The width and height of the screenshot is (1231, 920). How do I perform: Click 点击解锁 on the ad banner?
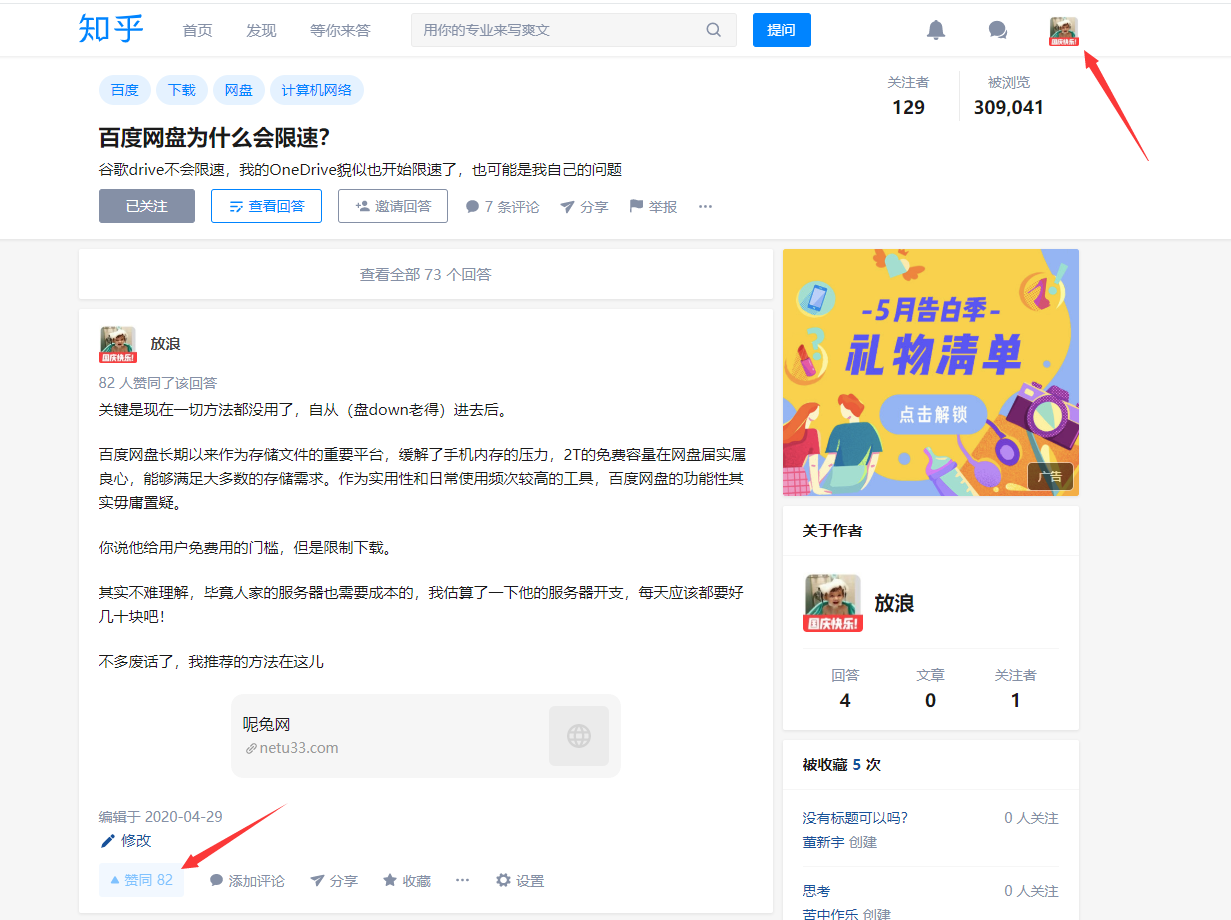pos(933,414)
